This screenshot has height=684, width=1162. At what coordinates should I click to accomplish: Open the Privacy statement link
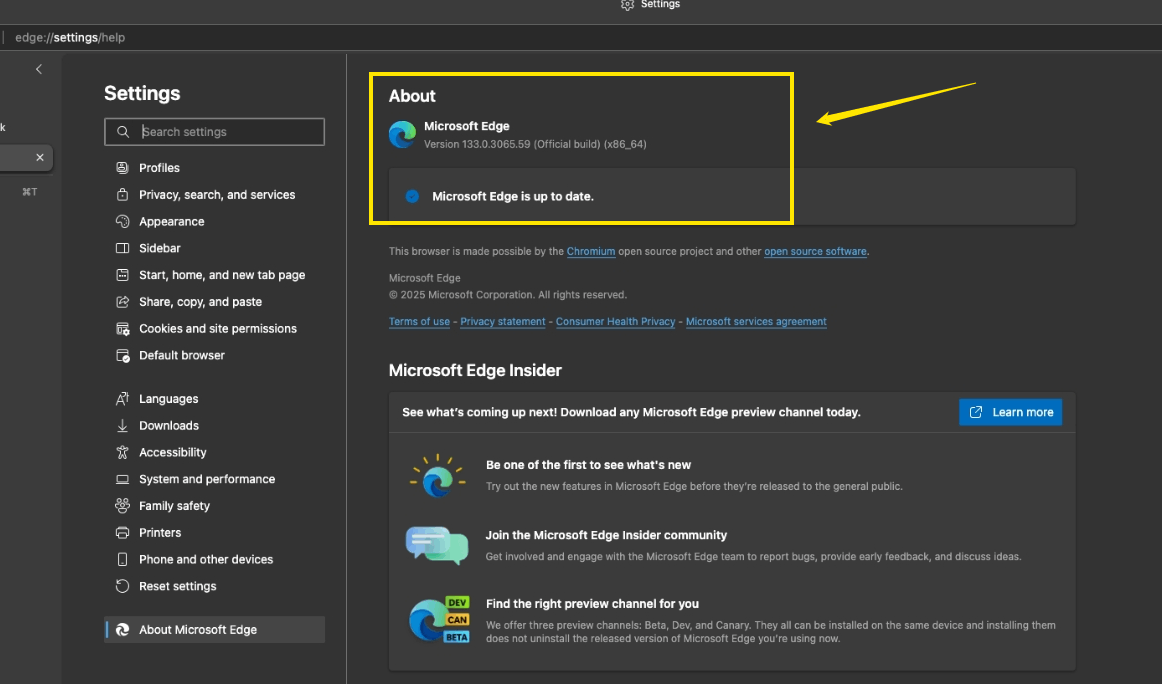point(502,322)
